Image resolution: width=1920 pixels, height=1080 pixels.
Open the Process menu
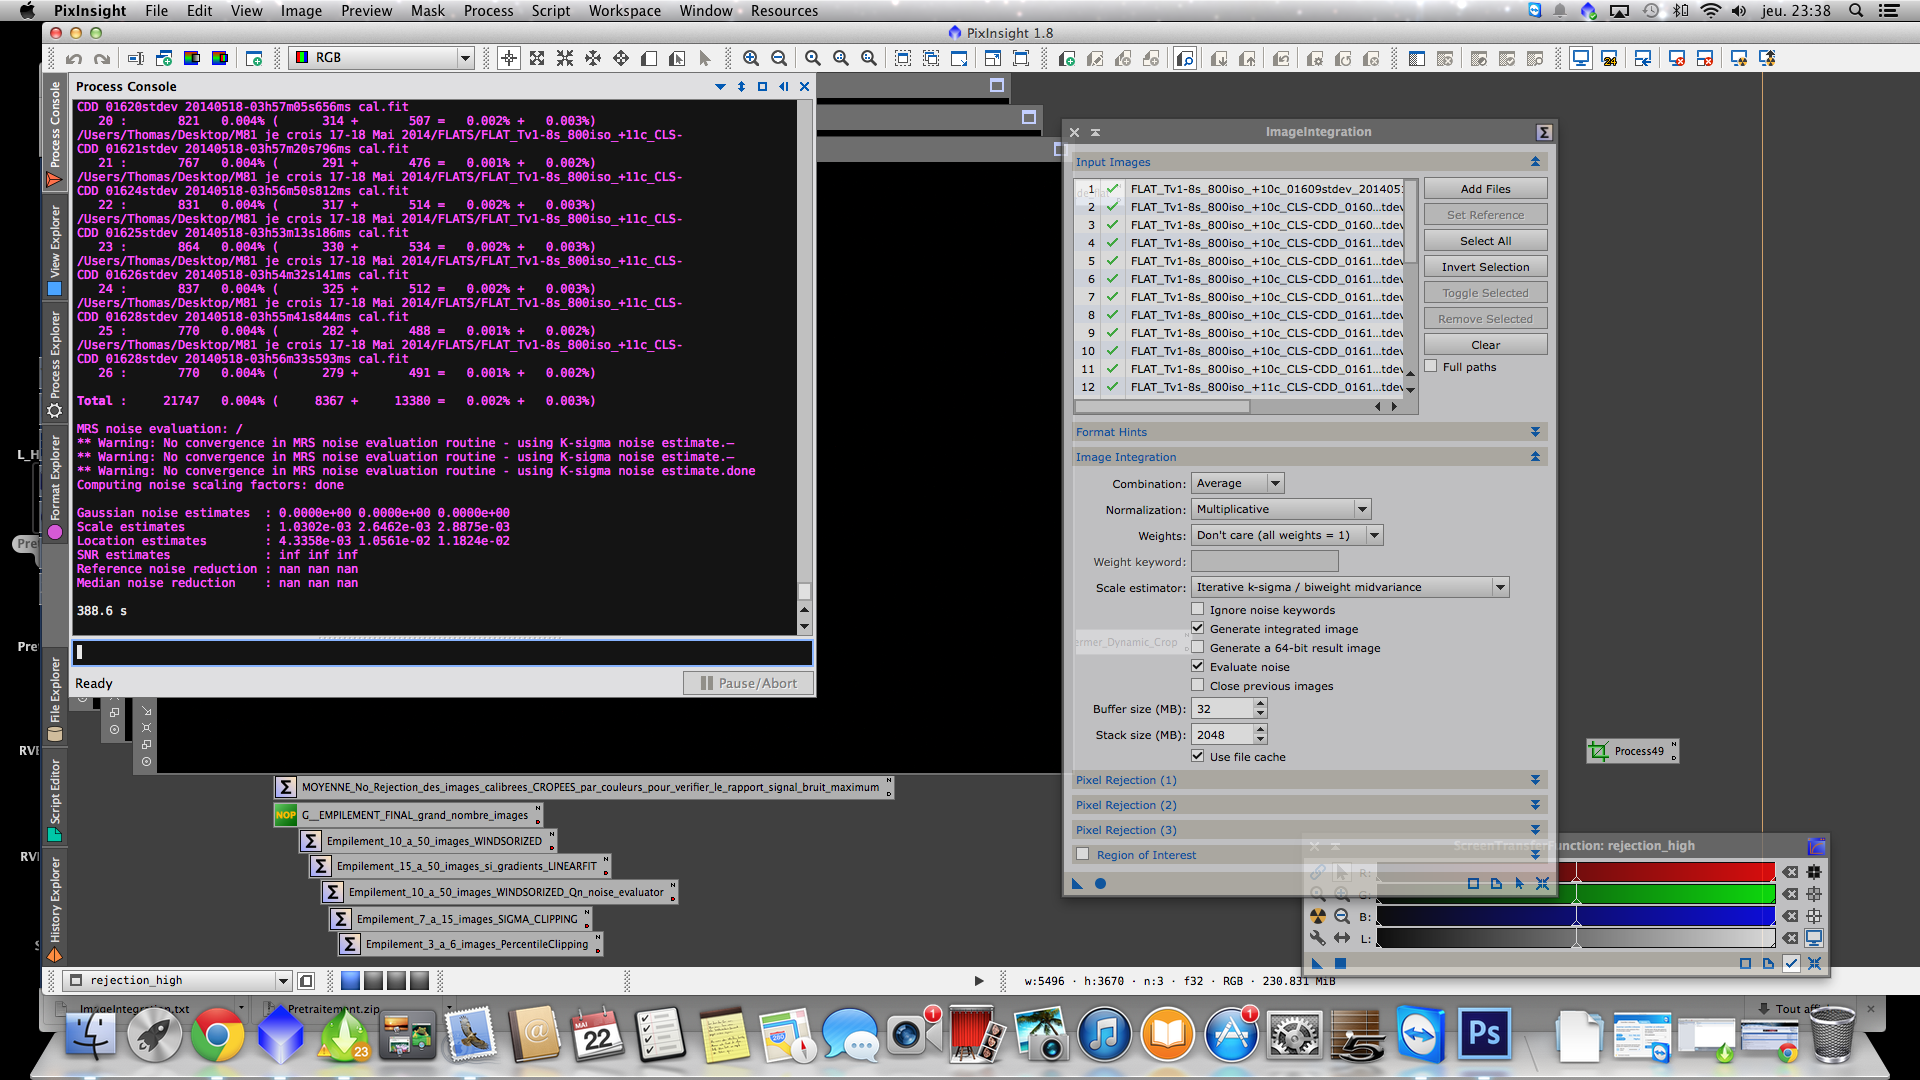point(488,11)
